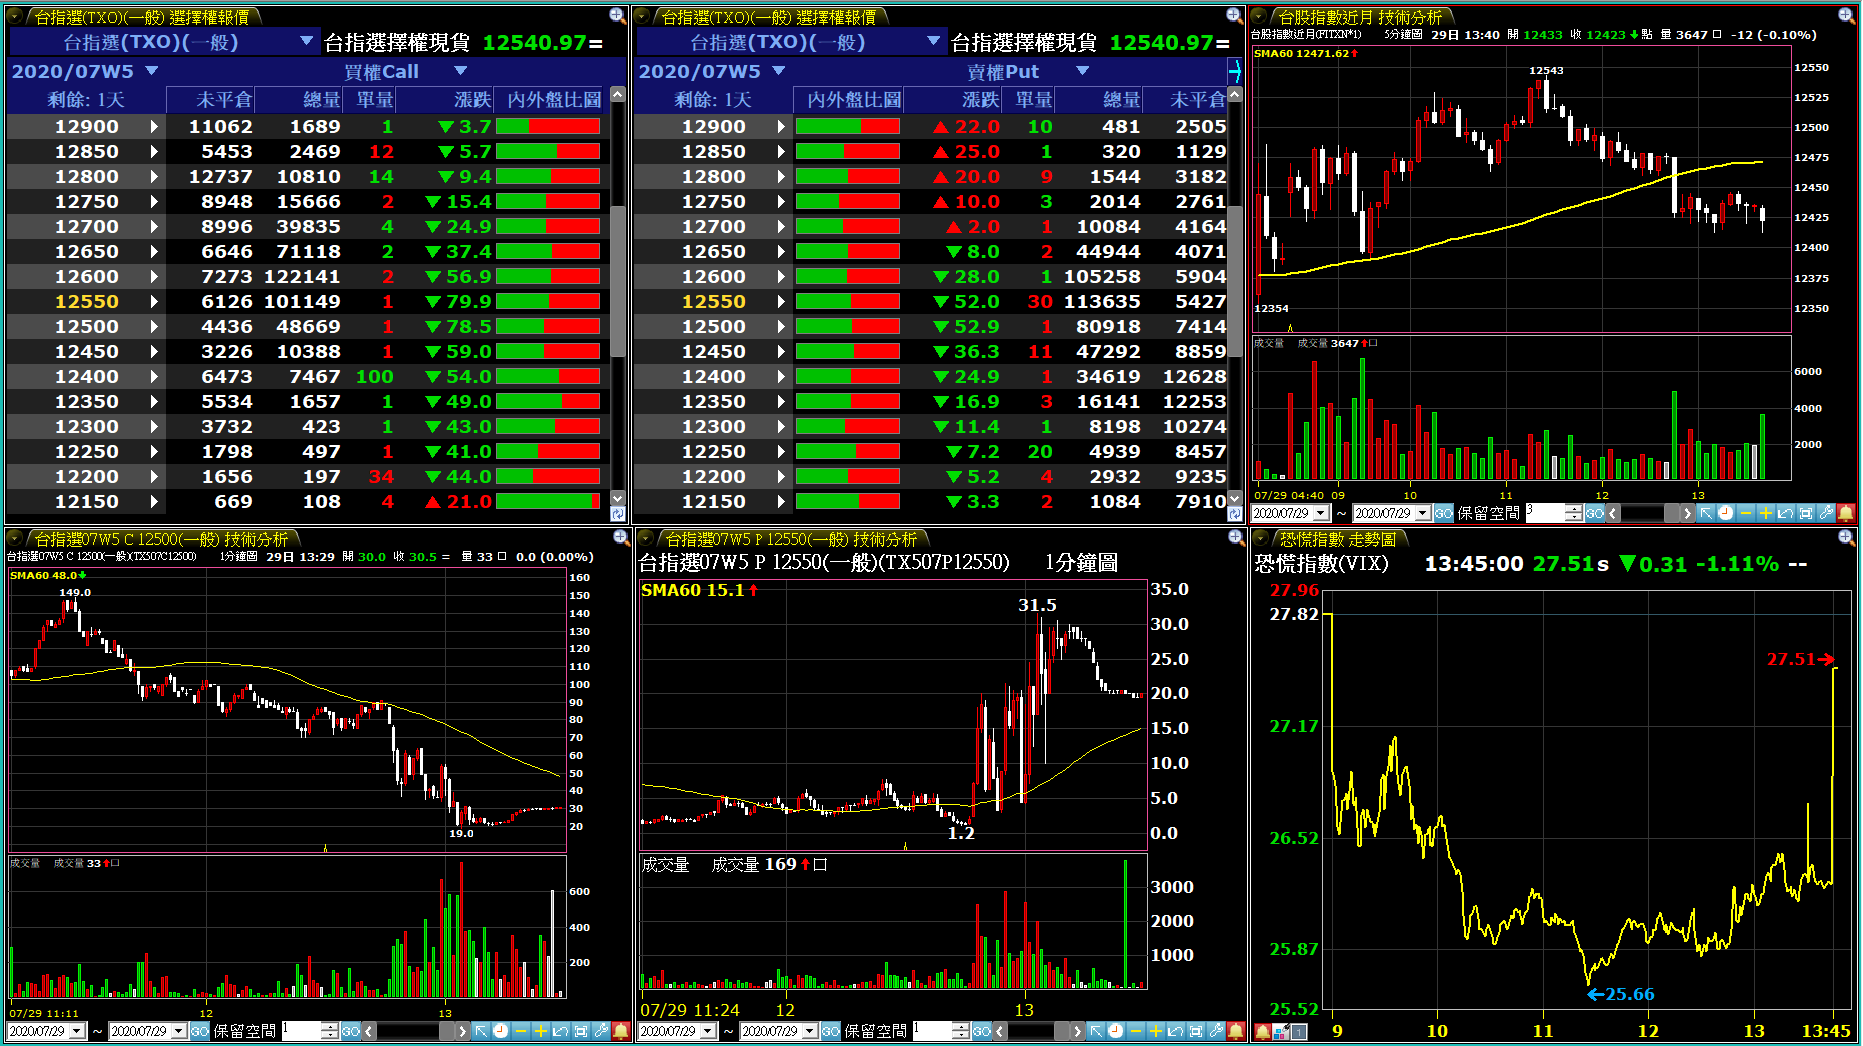Viewport: 1863px width, 1046px height.
Task: Open 台指選(TXO) product dropdown in Call panel
Action: [306, 41]
